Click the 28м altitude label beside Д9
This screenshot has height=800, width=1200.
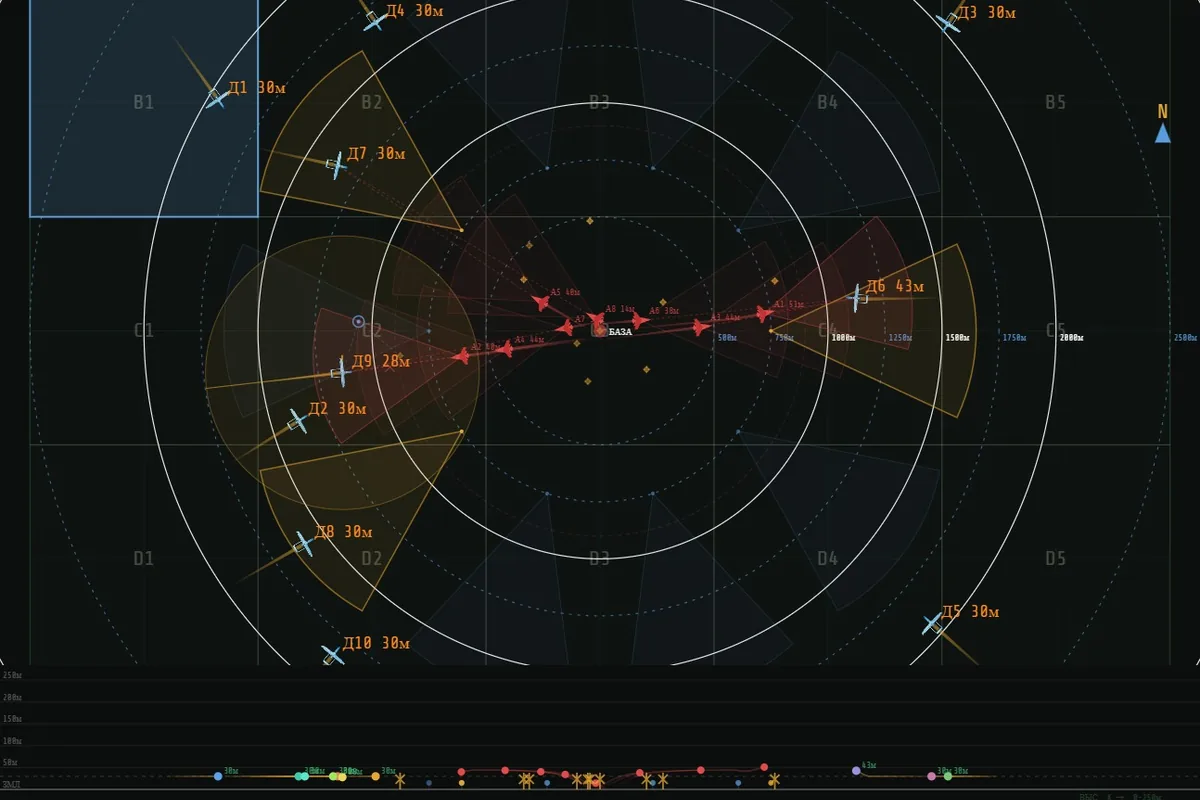click(x=396, y=361)
